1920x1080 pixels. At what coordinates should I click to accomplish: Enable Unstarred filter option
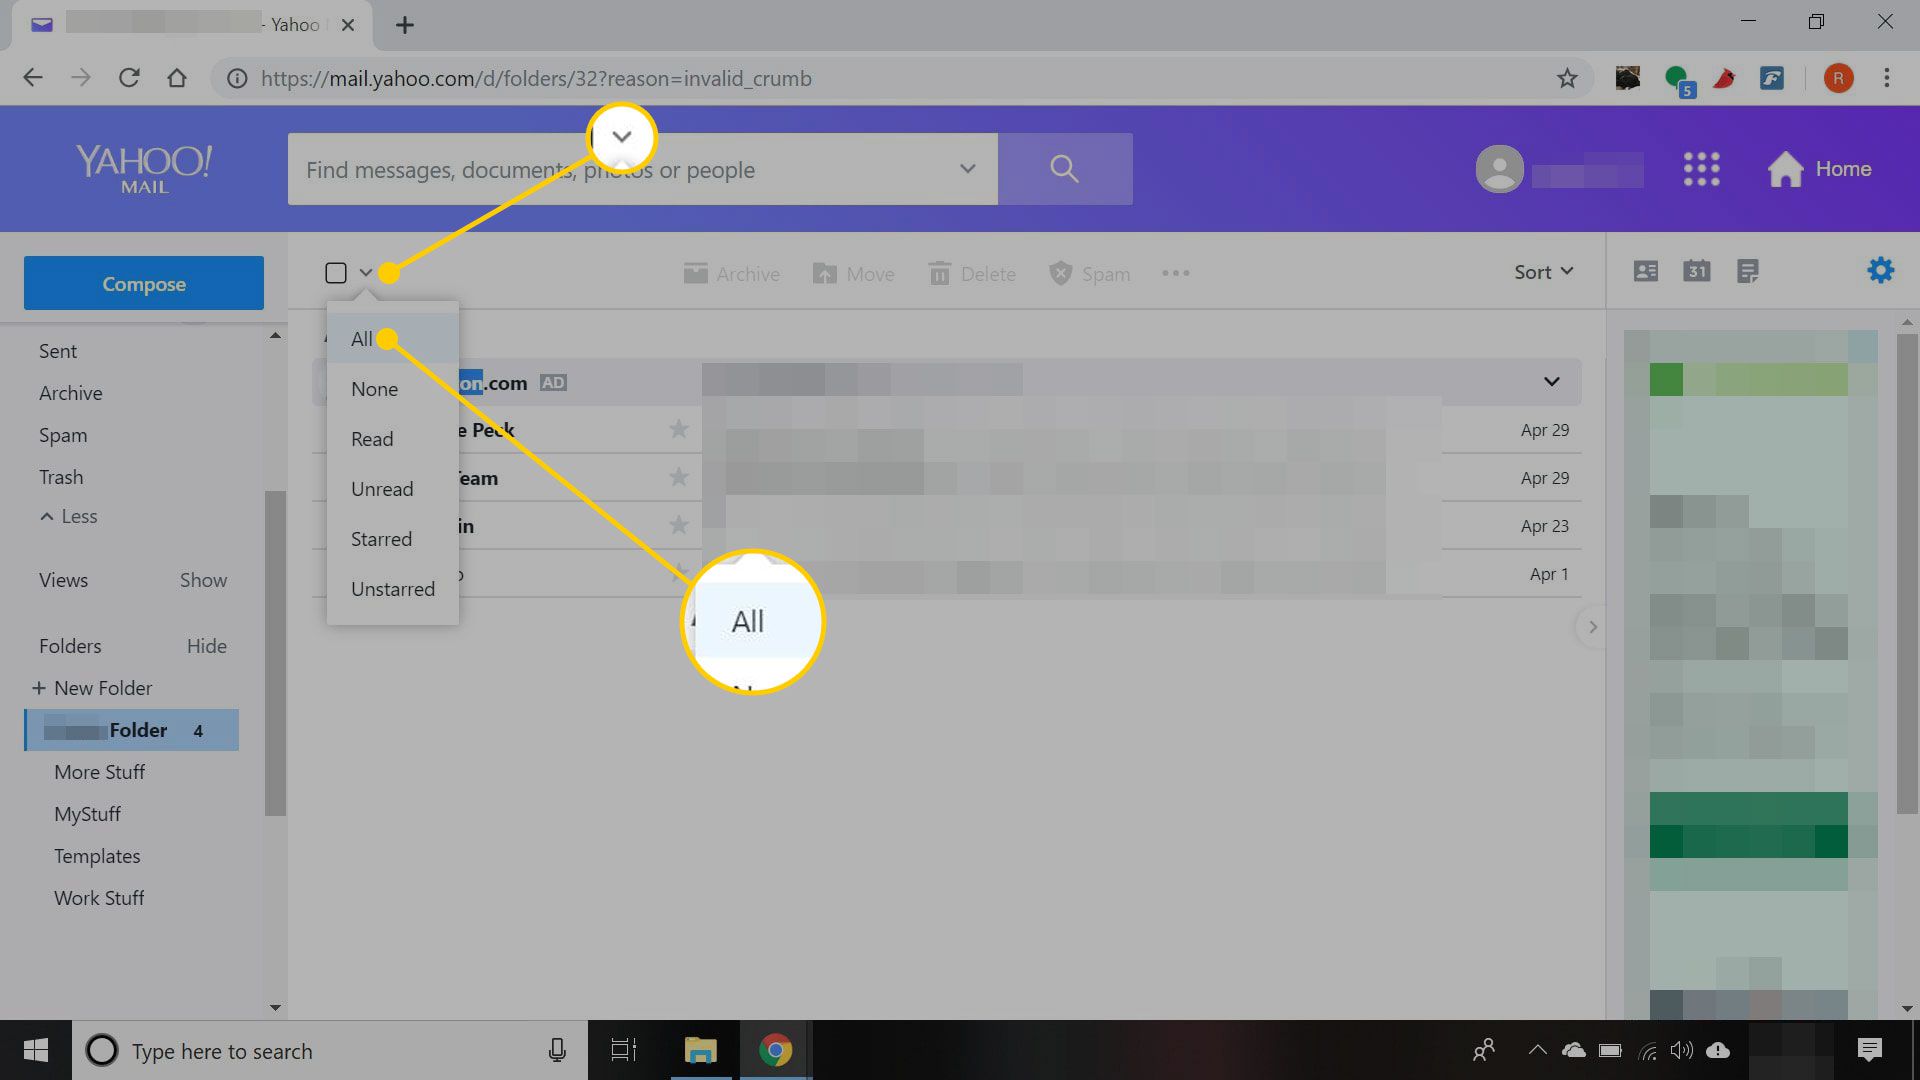click(x=393, y=587)
